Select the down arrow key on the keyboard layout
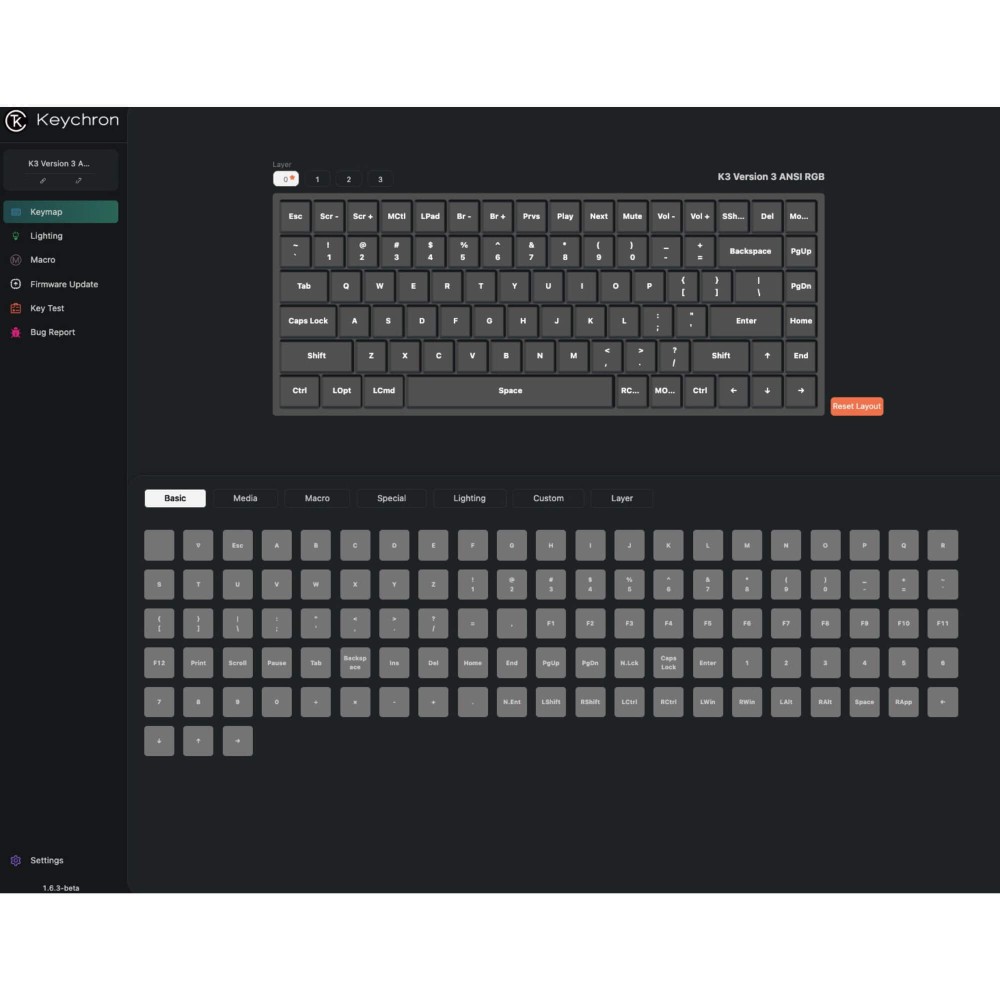Image resolution: width=1000 pixels, height=1000 pixels. click(x=767, y=390)
